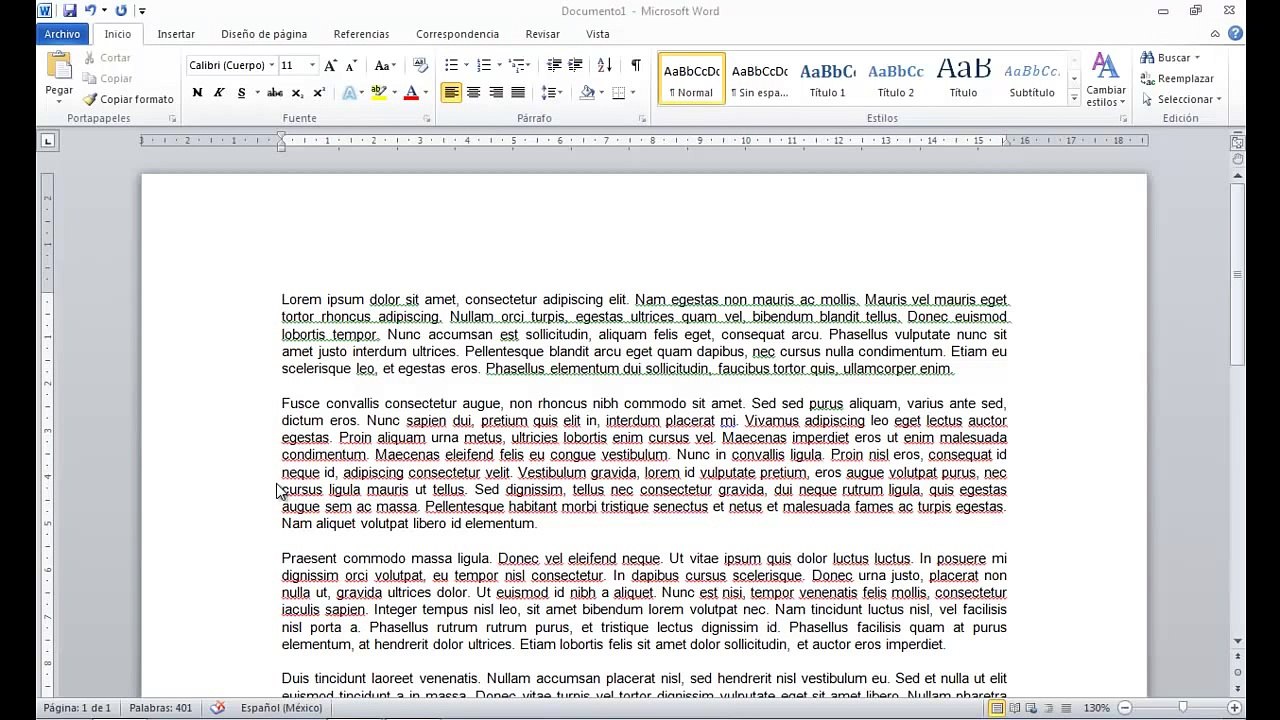Viewport: 1280px width, 720px height.
Task: Switch to web layout view
Action: (1031, 708)
